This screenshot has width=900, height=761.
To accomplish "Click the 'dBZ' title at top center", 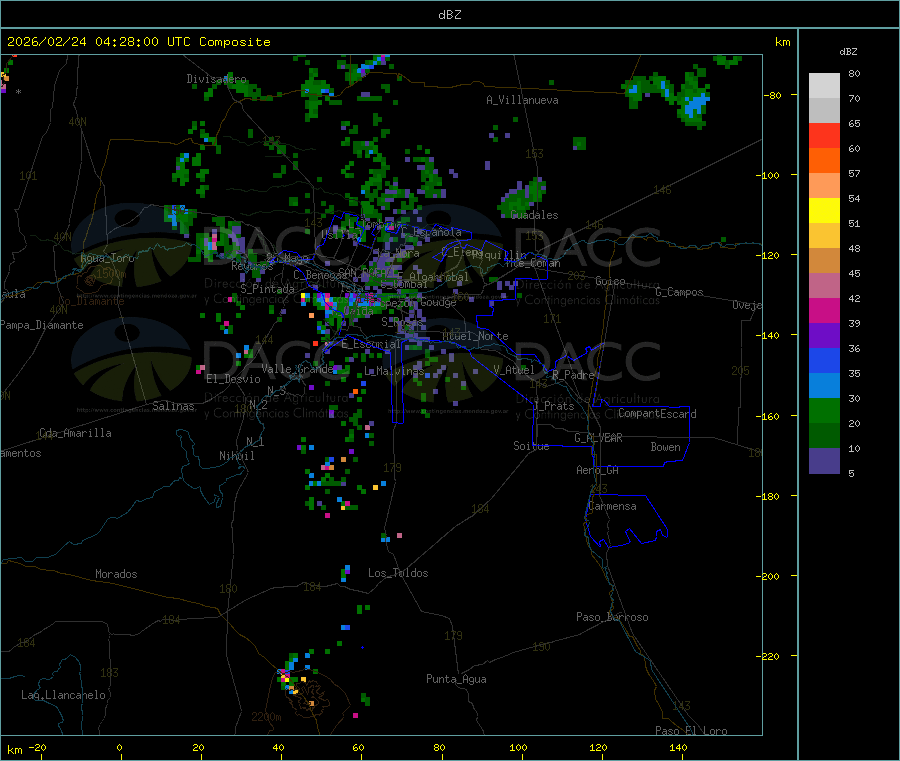I will 449,15.
